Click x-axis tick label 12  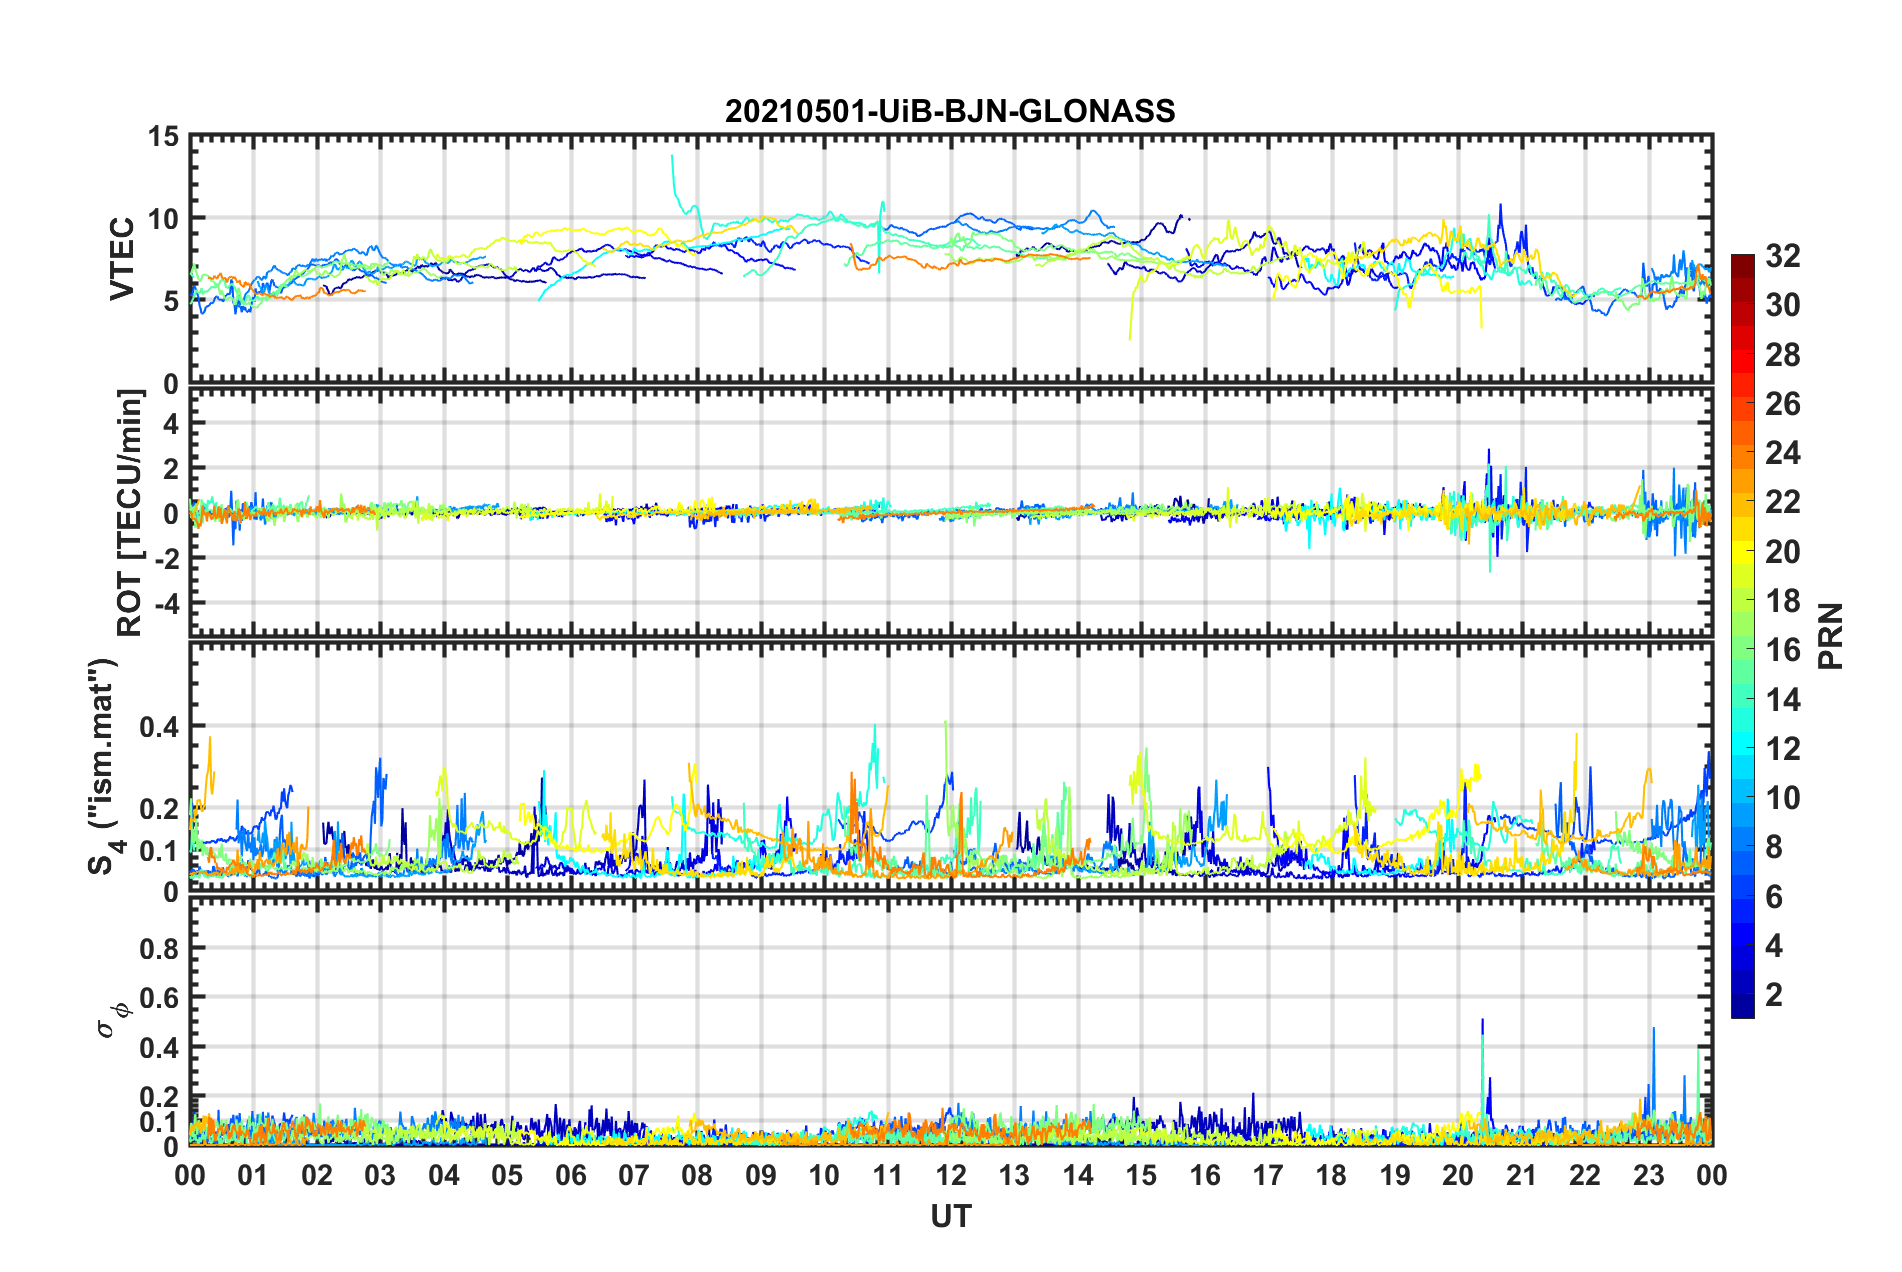[x=951, y=1175]
